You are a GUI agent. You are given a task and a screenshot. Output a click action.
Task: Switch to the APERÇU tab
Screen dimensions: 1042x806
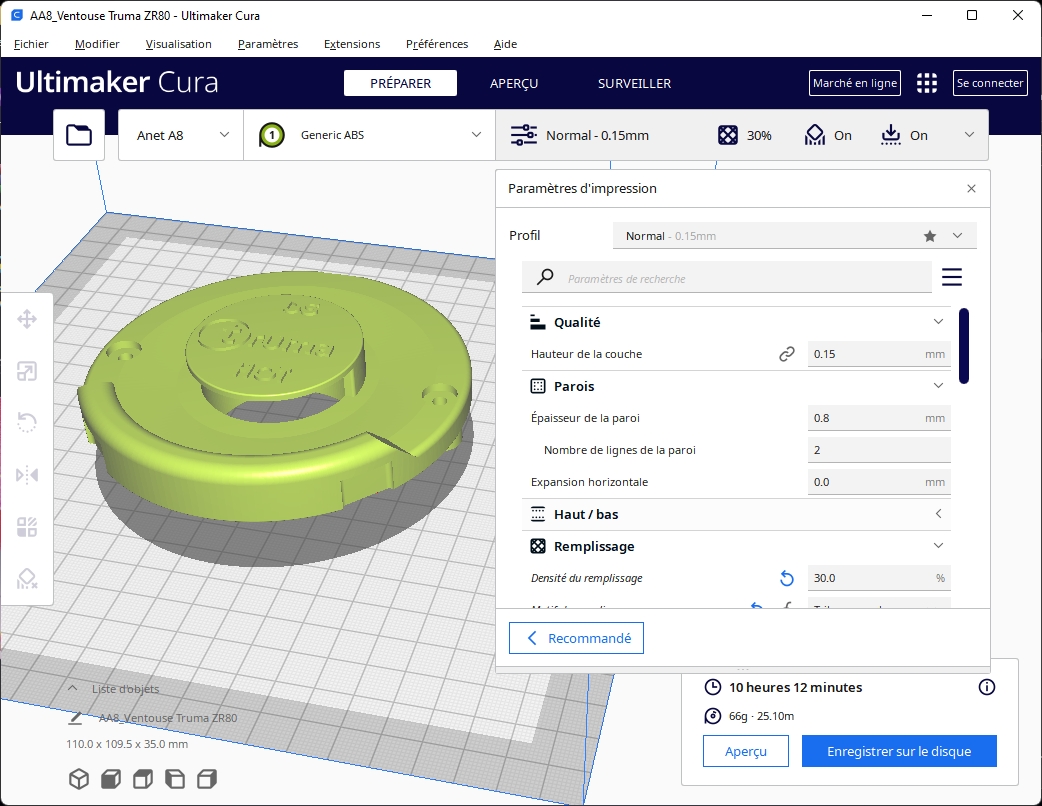point(514,83)
